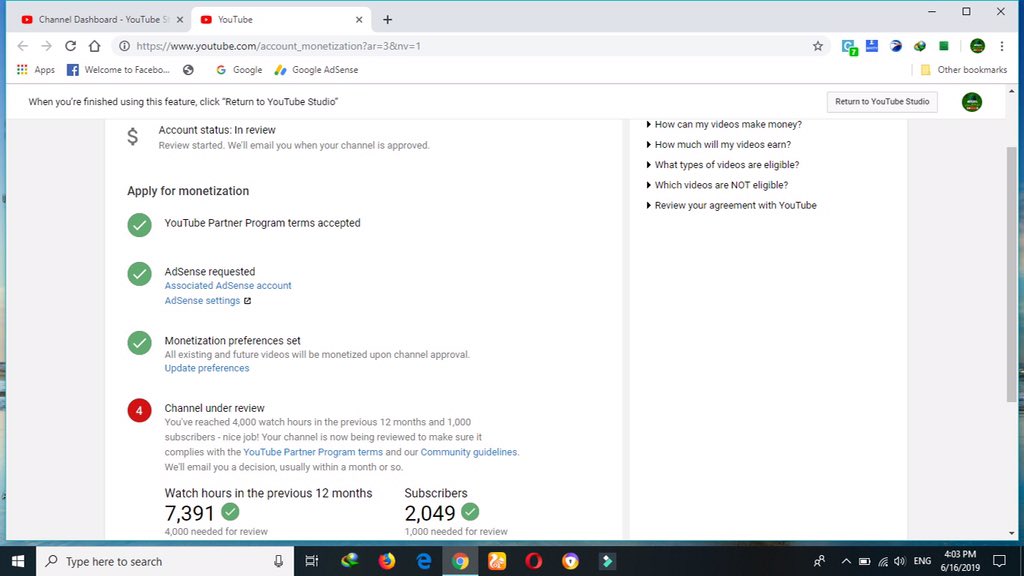Open the clock showing 4:03 PM
This screenshot has height=576, width=1024.
tap(960, 561)
